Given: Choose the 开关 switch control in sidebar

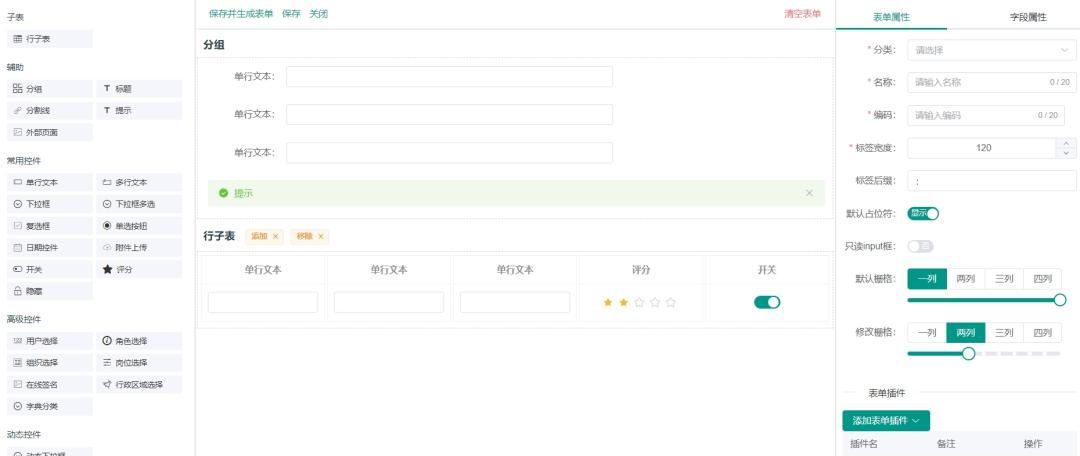Looking at the screenshot, I should pos(50,269).
